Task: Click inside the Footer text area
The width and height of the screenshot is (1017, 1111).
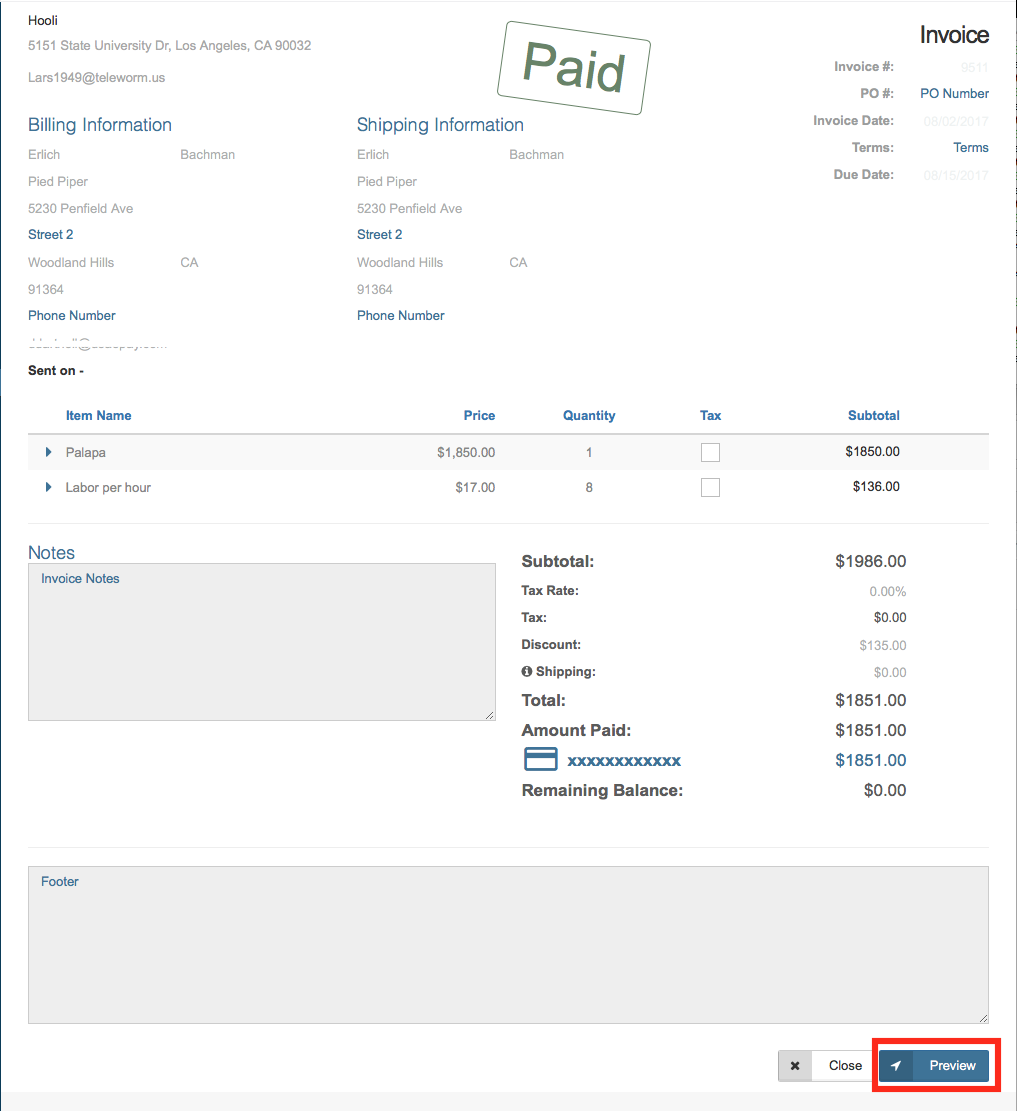Action: 508,945
